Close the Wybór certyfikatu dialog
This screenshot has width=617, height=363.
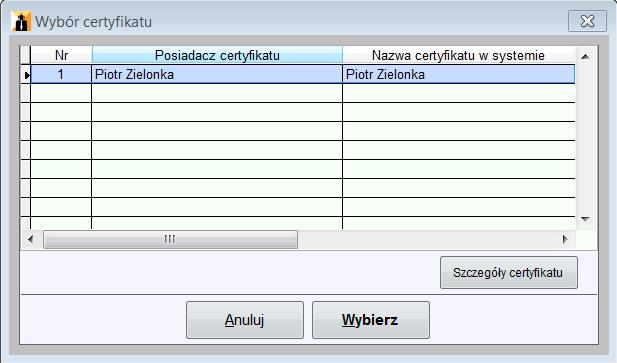[x=587, y=21]
